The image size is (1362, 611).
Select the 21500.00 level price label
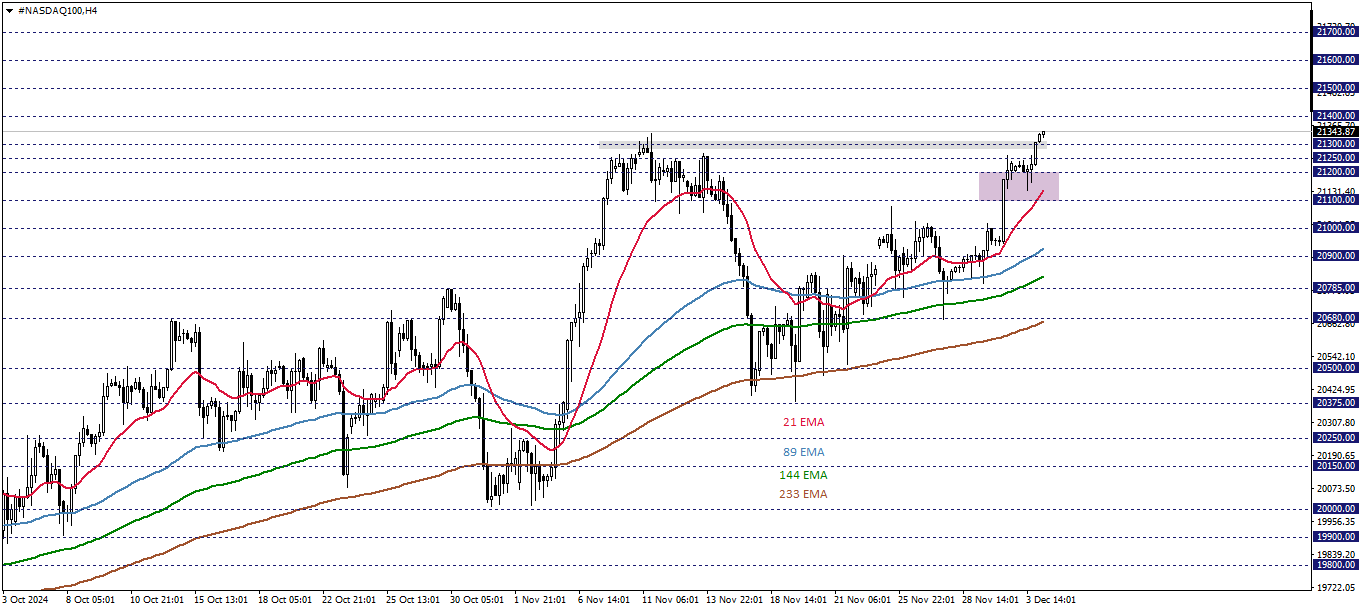(x=1336, y=88)
